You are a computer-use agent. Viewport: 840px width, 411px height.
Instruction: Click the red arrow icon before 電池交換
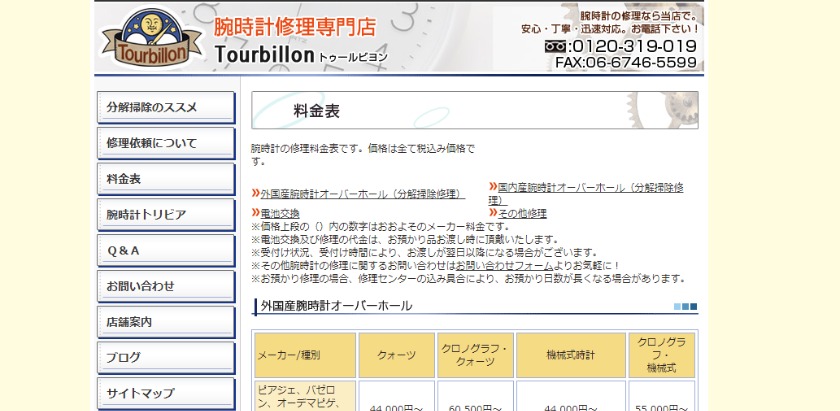[x=256, y=213]
